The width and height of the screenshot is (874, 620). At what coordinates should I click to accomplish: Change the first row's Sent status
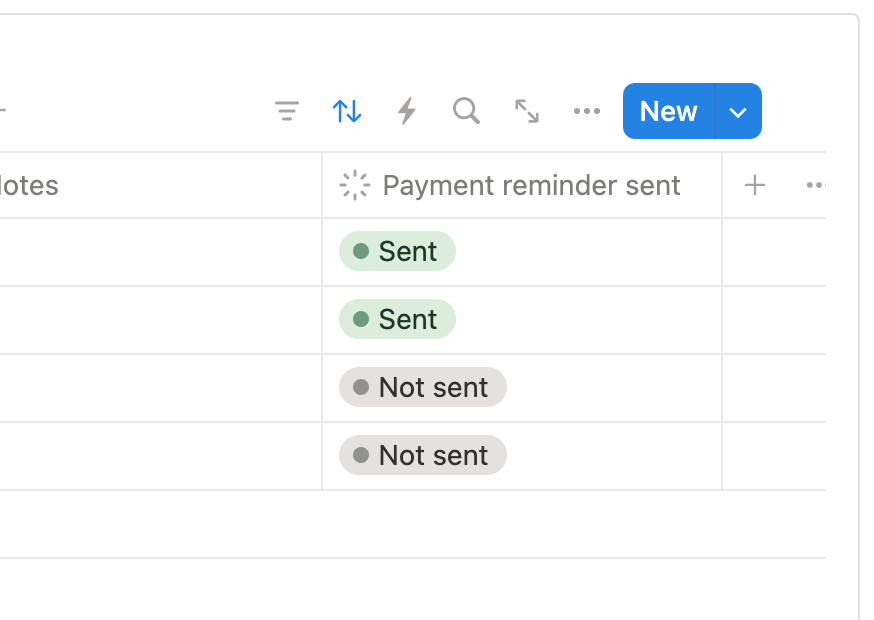point(397,251)
